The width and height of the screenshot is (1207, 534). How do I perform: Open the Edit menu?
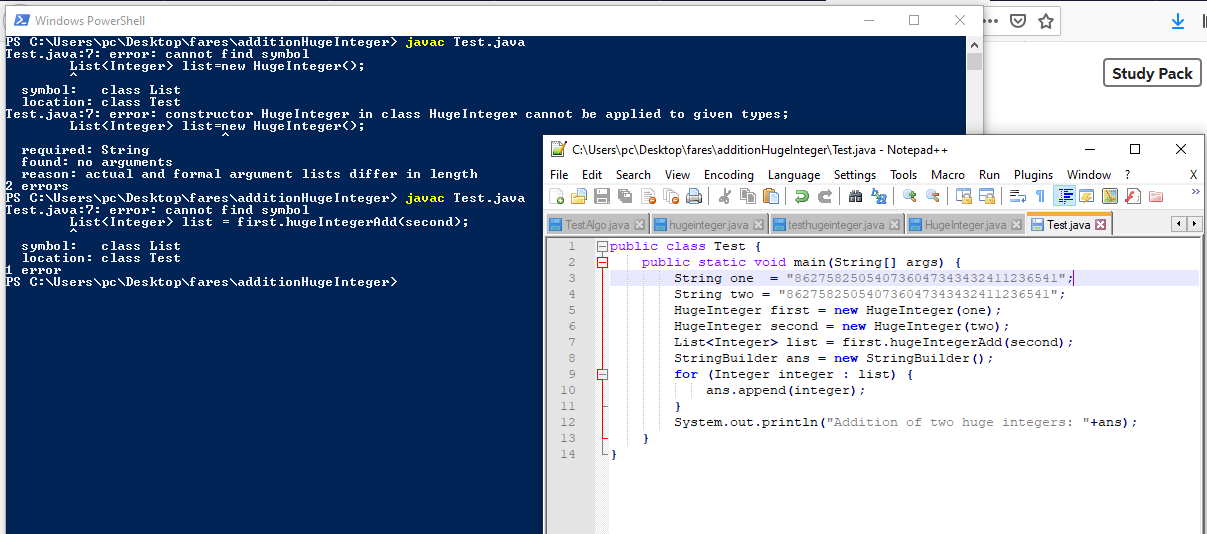point(592,174)
